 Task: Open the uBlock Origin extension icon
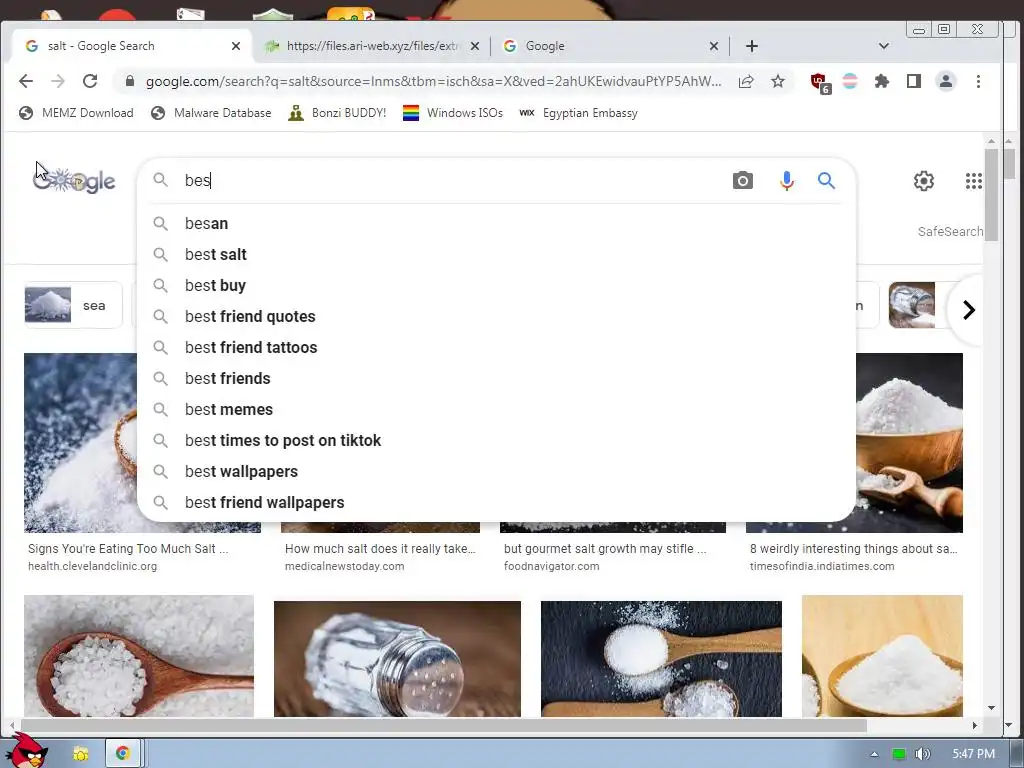pyautogui.click(x=820, y=83)
